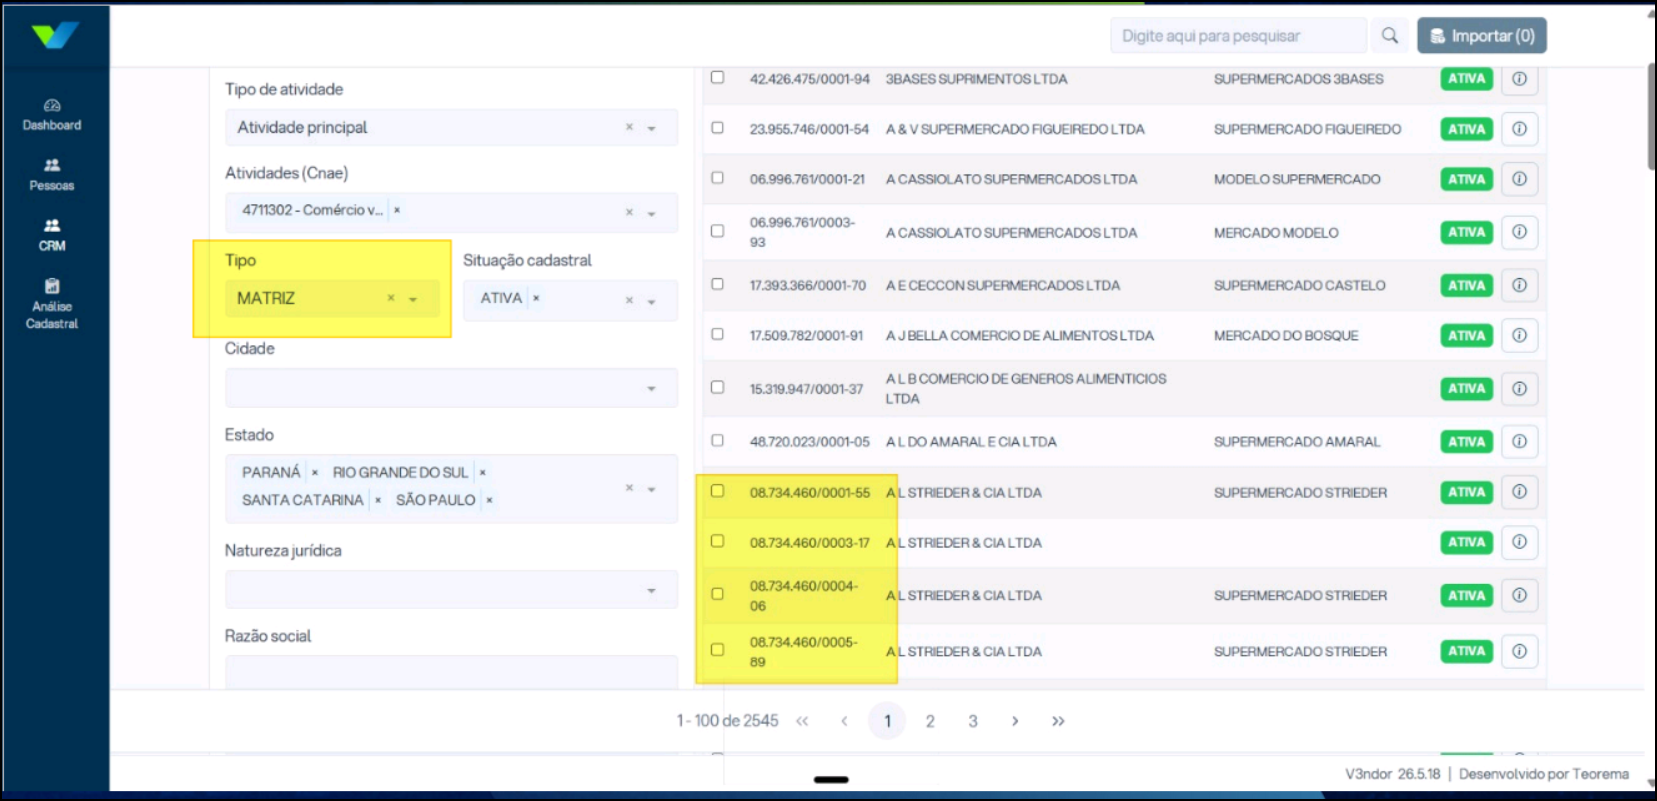Click CNPJ 17.393.366/0001-70 text
The image size is (1657, 801).
808,285
